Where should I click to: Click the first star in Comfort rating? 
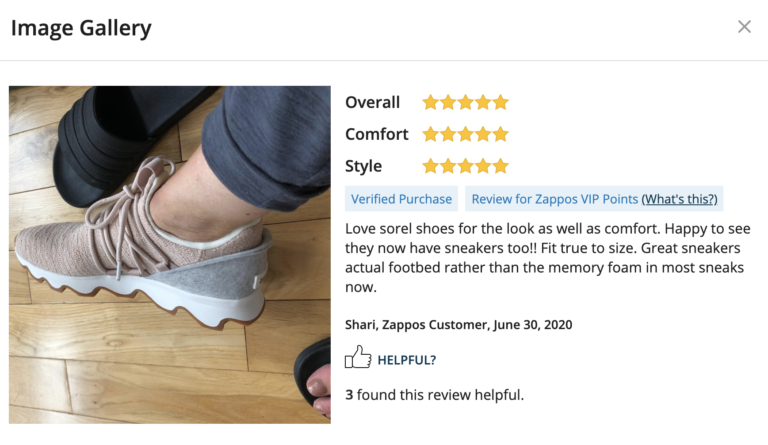(x=431, y=134)
